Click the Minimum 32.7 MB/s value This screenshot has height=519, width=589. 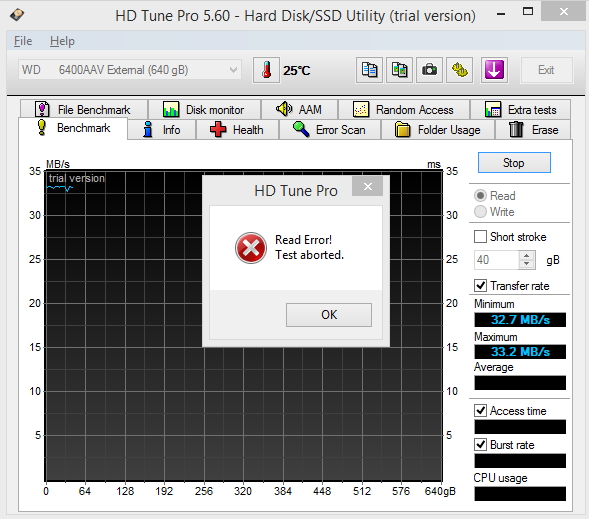pyautogui.click(x=520, y=320)
